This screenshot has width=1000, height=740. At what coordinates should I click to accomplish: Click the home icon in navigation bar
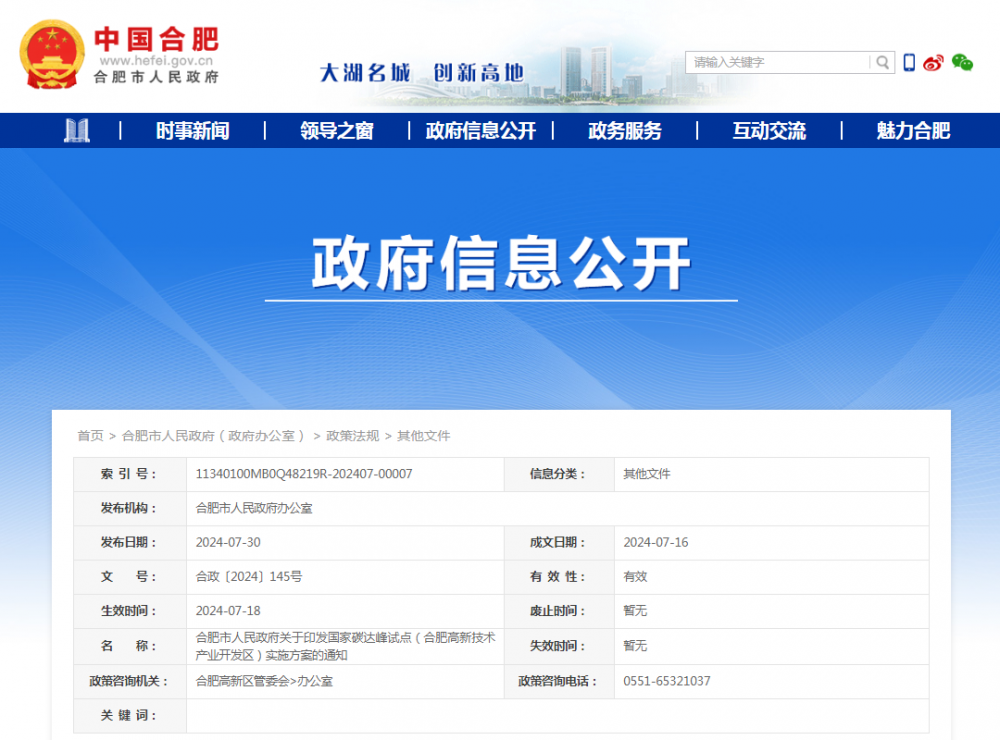[77, 130]
